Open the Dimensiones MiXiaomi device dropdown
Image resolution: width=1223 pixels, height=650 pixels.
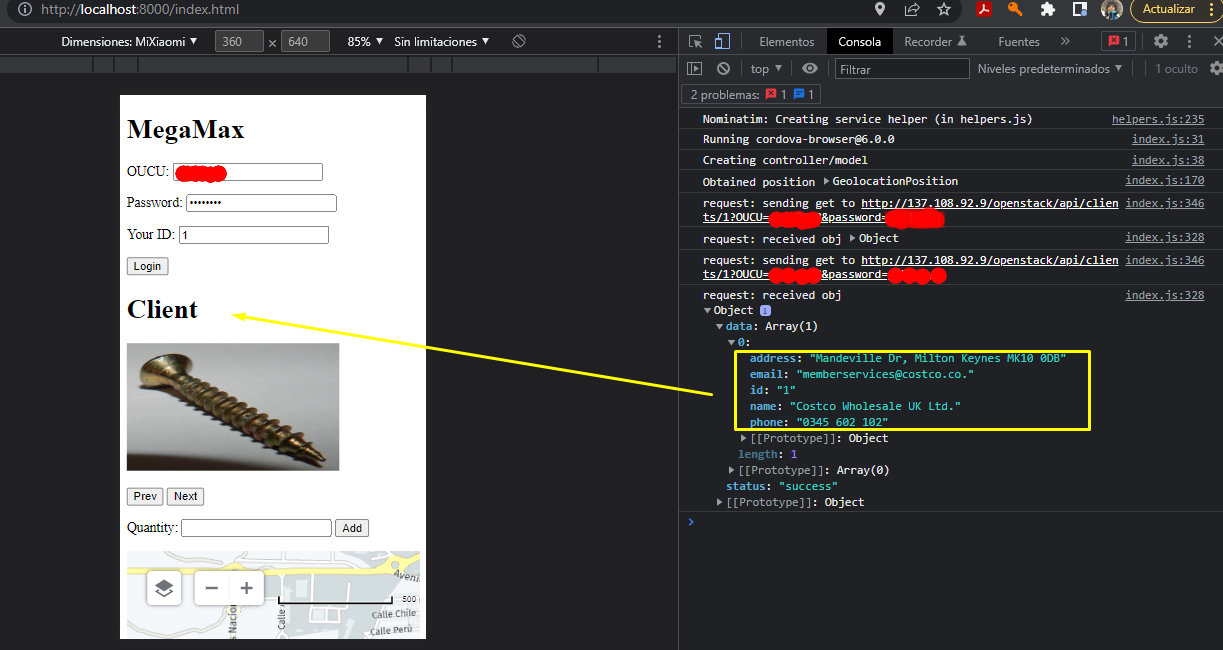(129, 42)
